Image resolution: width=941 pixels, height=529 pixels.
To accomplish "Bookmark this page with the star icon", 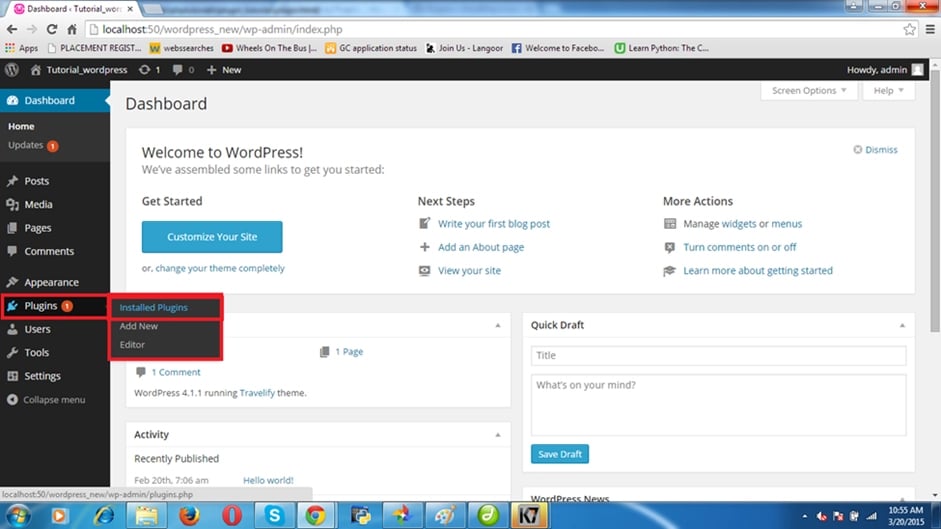I will (x=909, y=29).
